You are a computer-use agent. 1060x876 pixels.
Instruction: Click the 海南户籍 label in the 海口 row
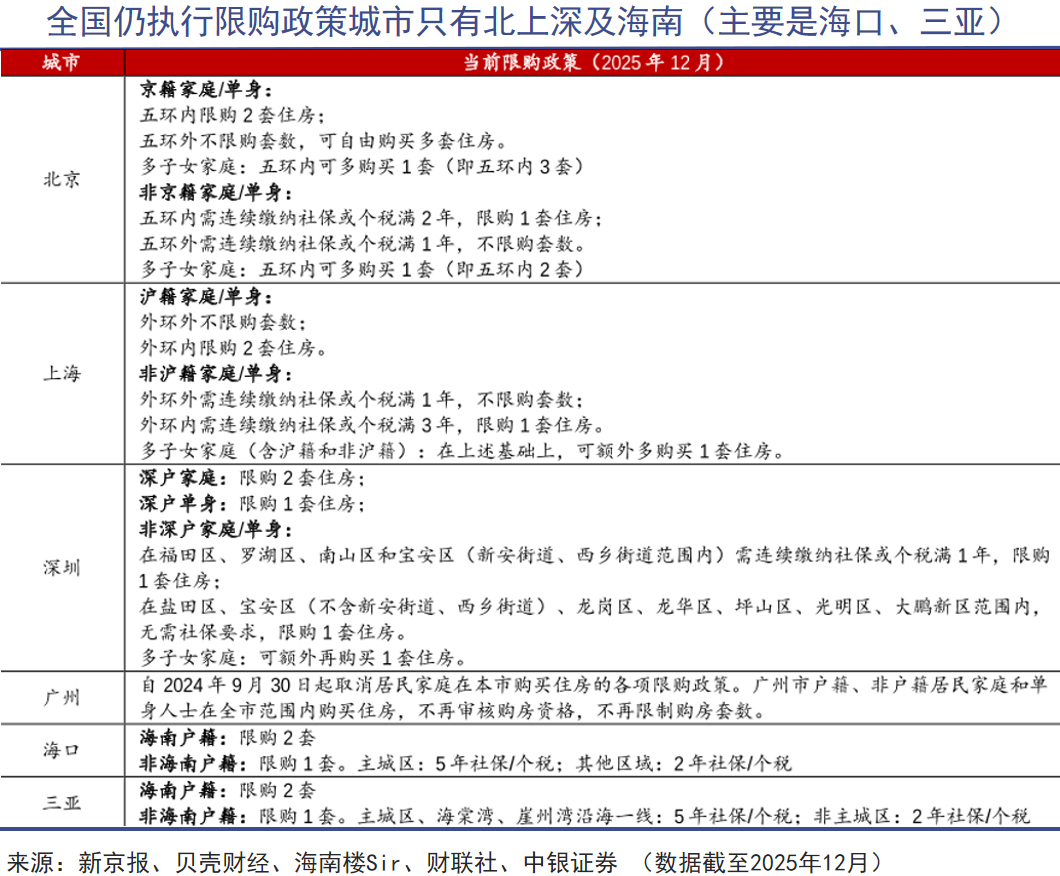(185, 738)
